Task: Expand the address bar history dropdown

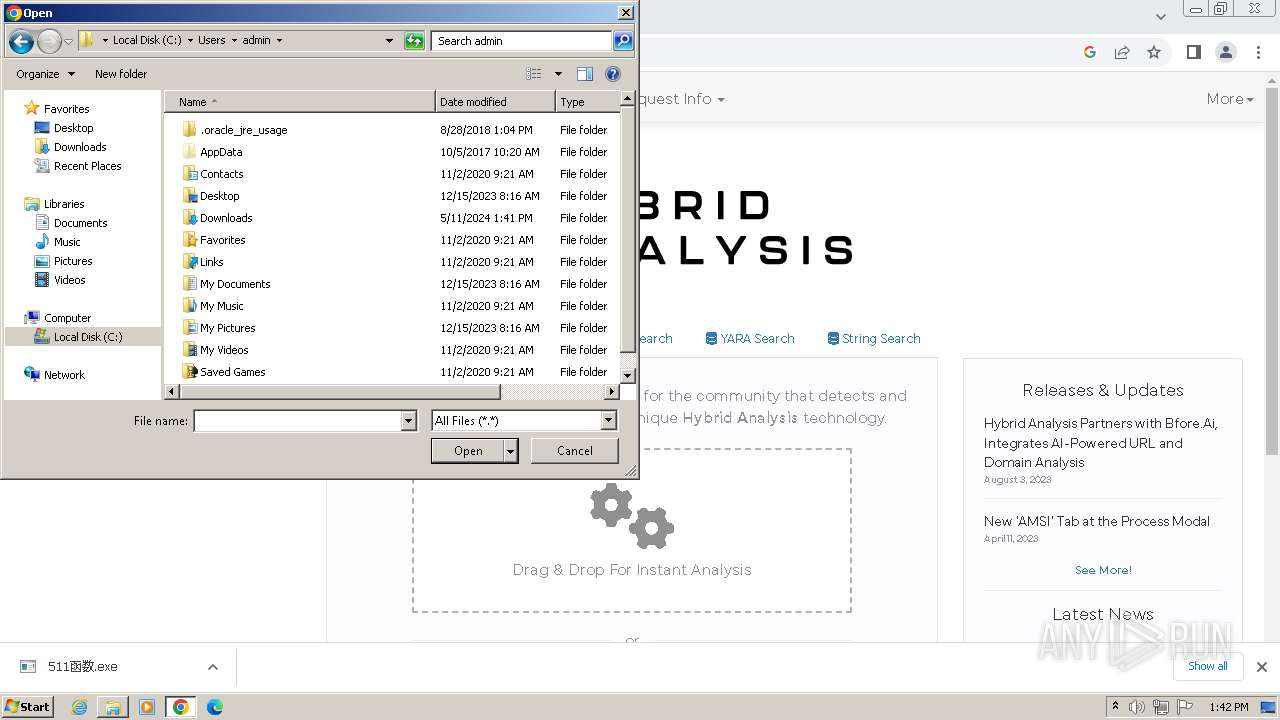Action: pyautogui.click(x=389, y=41)
